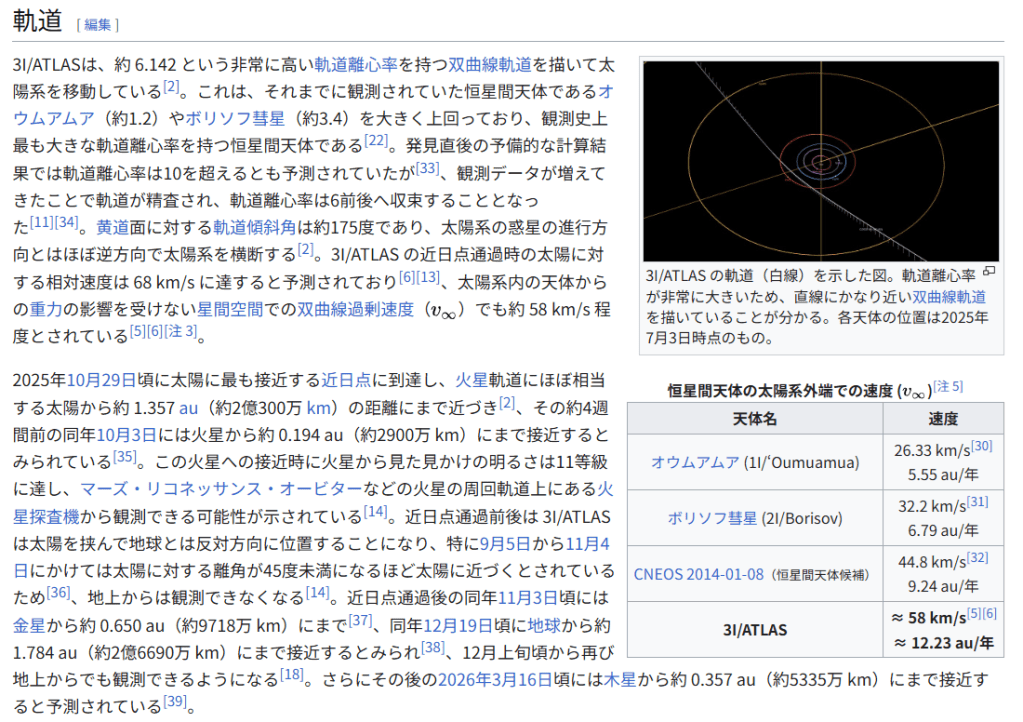Open the 軌道傾斜角 link

(252, 227)
